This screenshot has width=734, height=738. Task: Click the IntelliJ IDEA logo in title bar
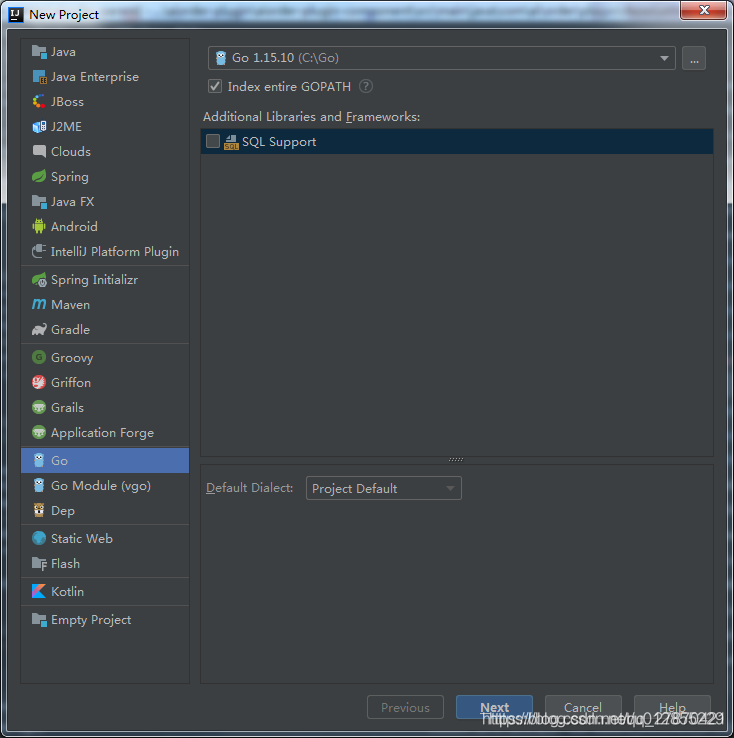click(16, 15)
